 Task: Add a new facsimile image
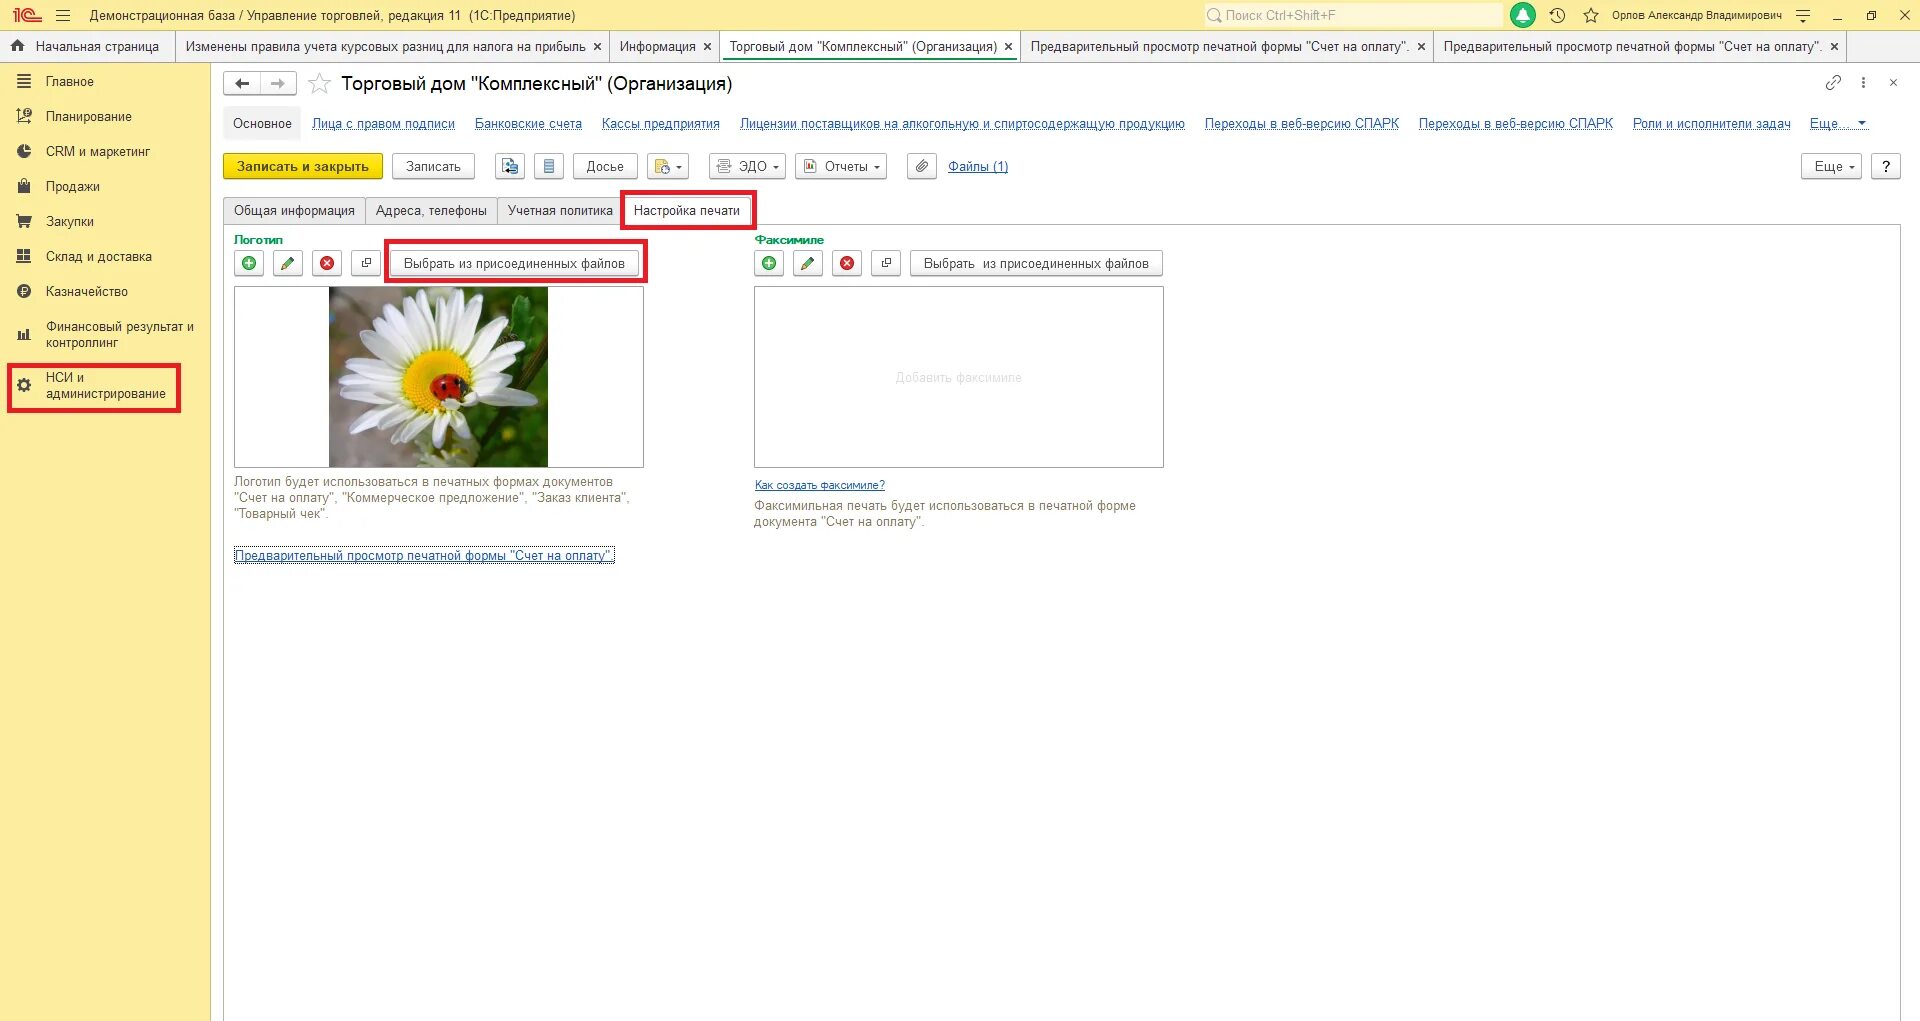tap(769, 263)
